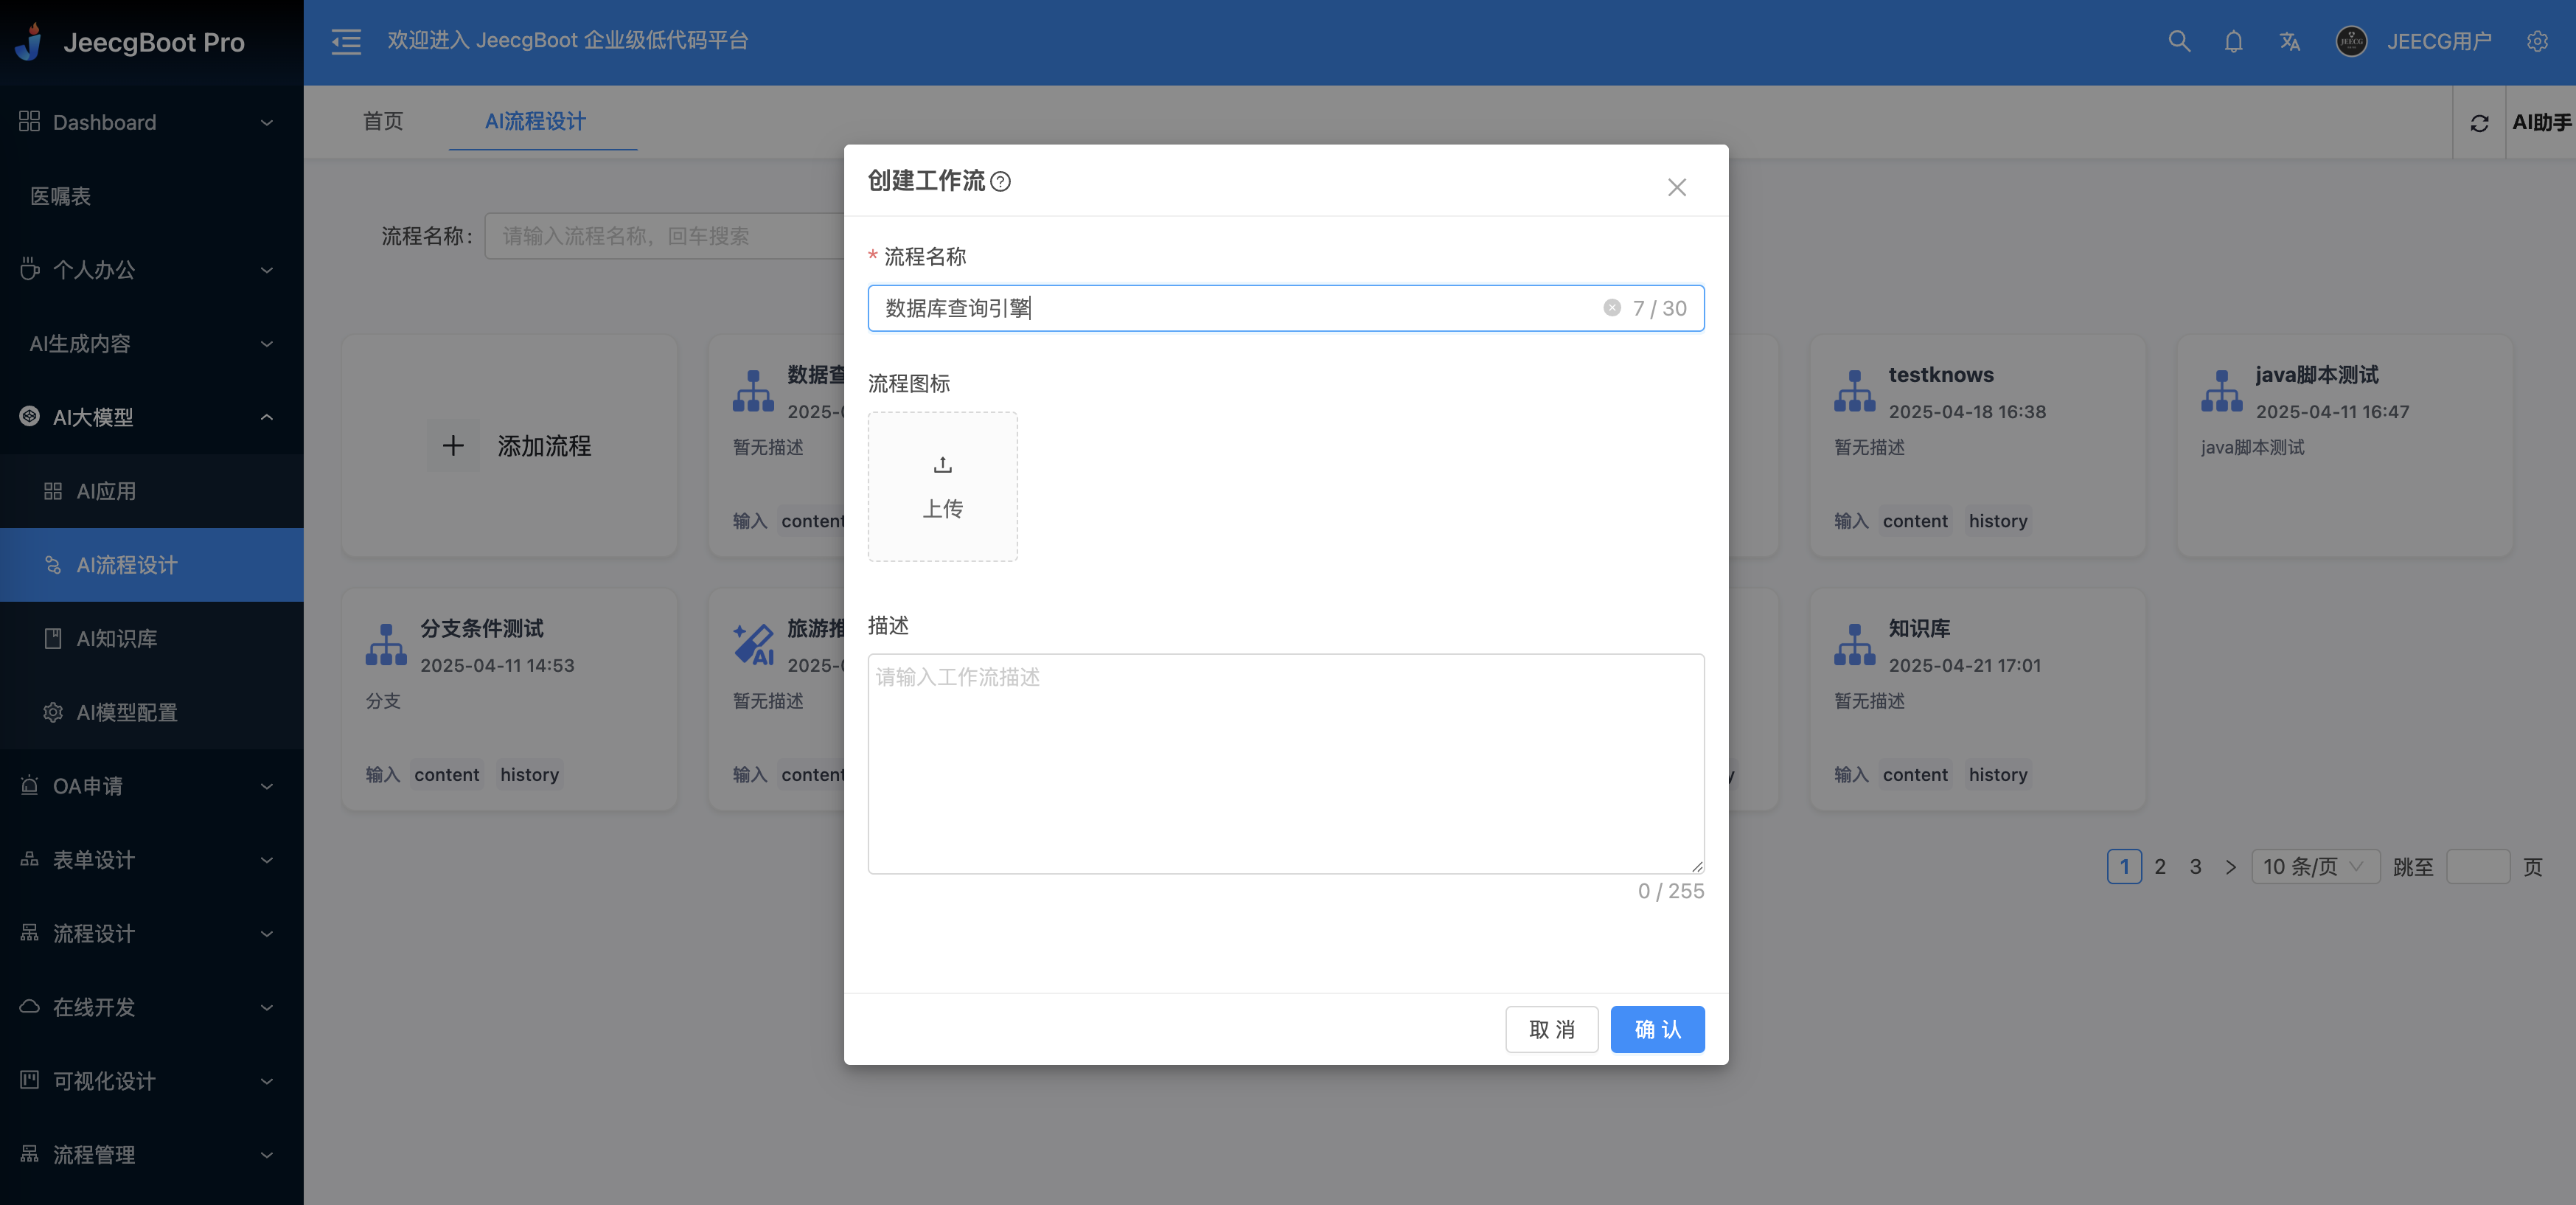Viewport: 2576px width, 1205px height.
Task: Click content tag on 知识库 card
Action: click(1914, 774)
